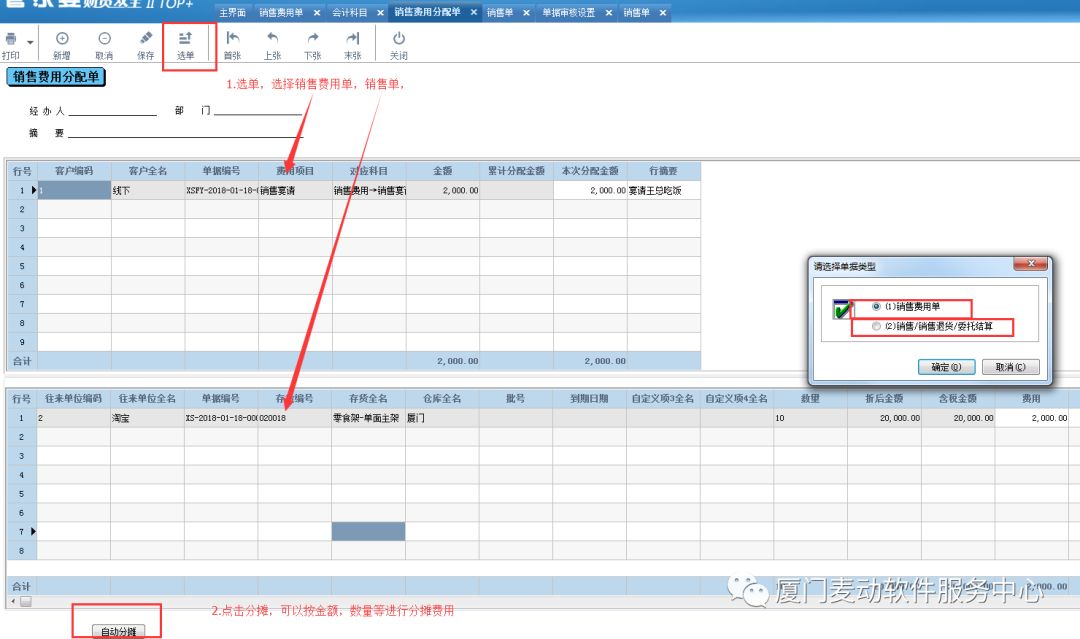Switch to the 会计科目 tab
This screenshot has height=639, width=1080.
click(x=350, y=13)
